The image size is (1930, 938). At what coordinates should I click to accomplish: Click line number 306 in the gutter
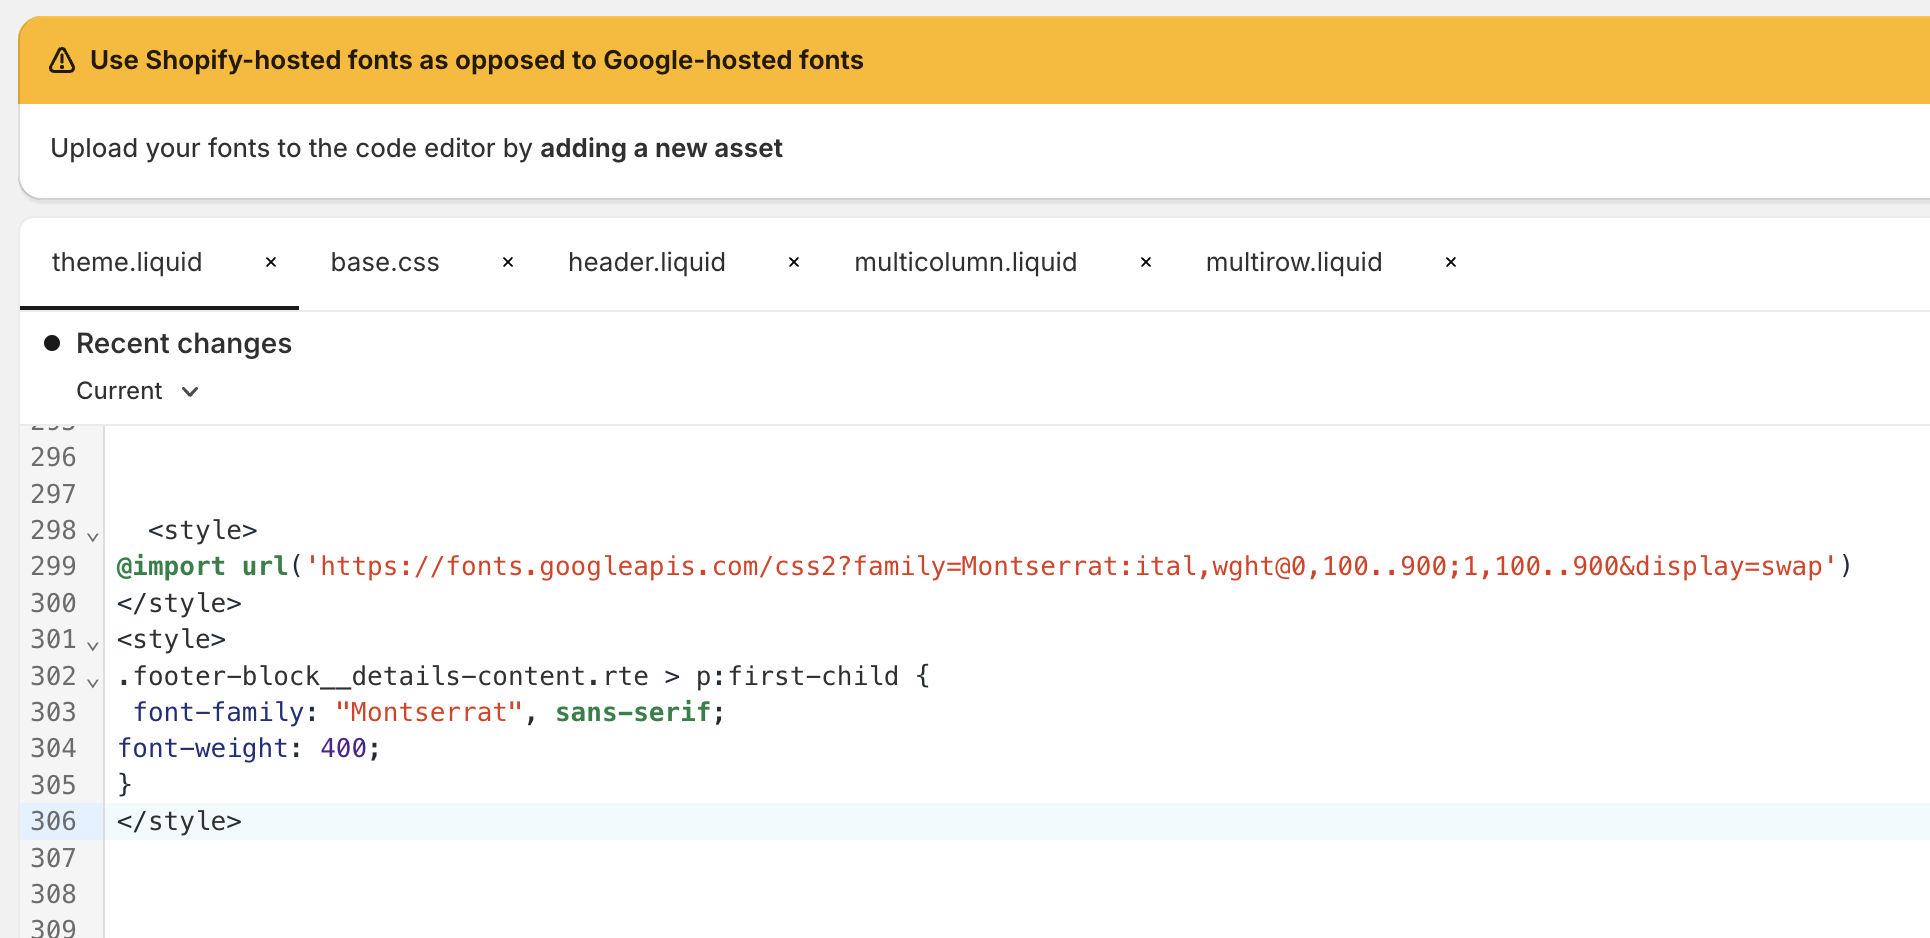tap(53, 821)
